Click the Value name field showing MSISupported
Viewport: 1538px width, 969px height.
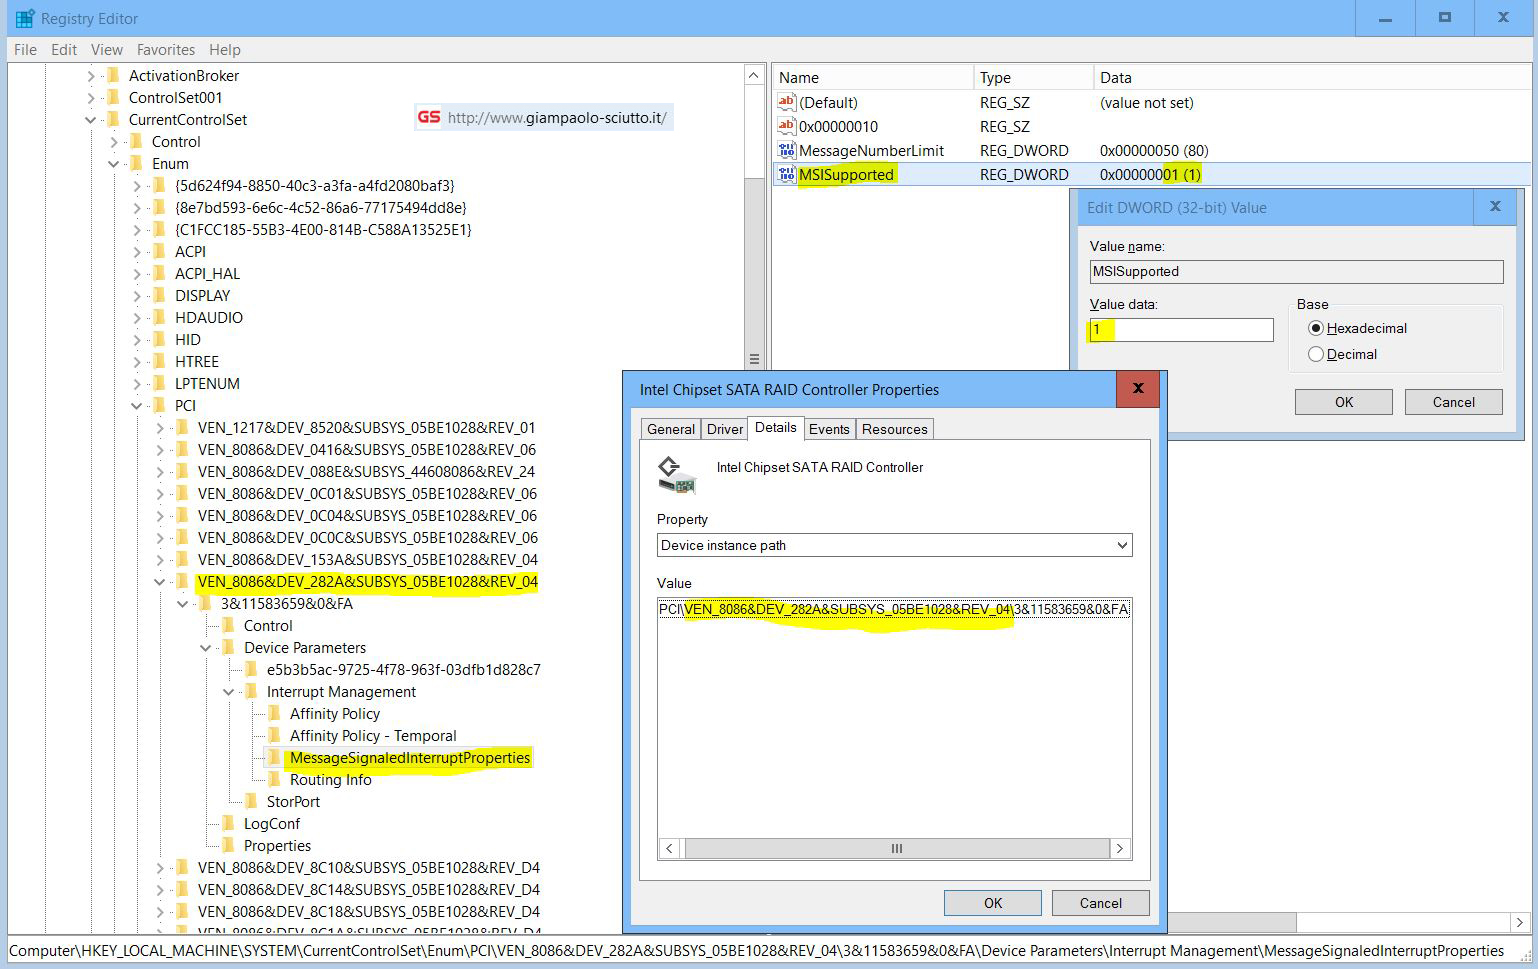click(x=1296, y=271)
